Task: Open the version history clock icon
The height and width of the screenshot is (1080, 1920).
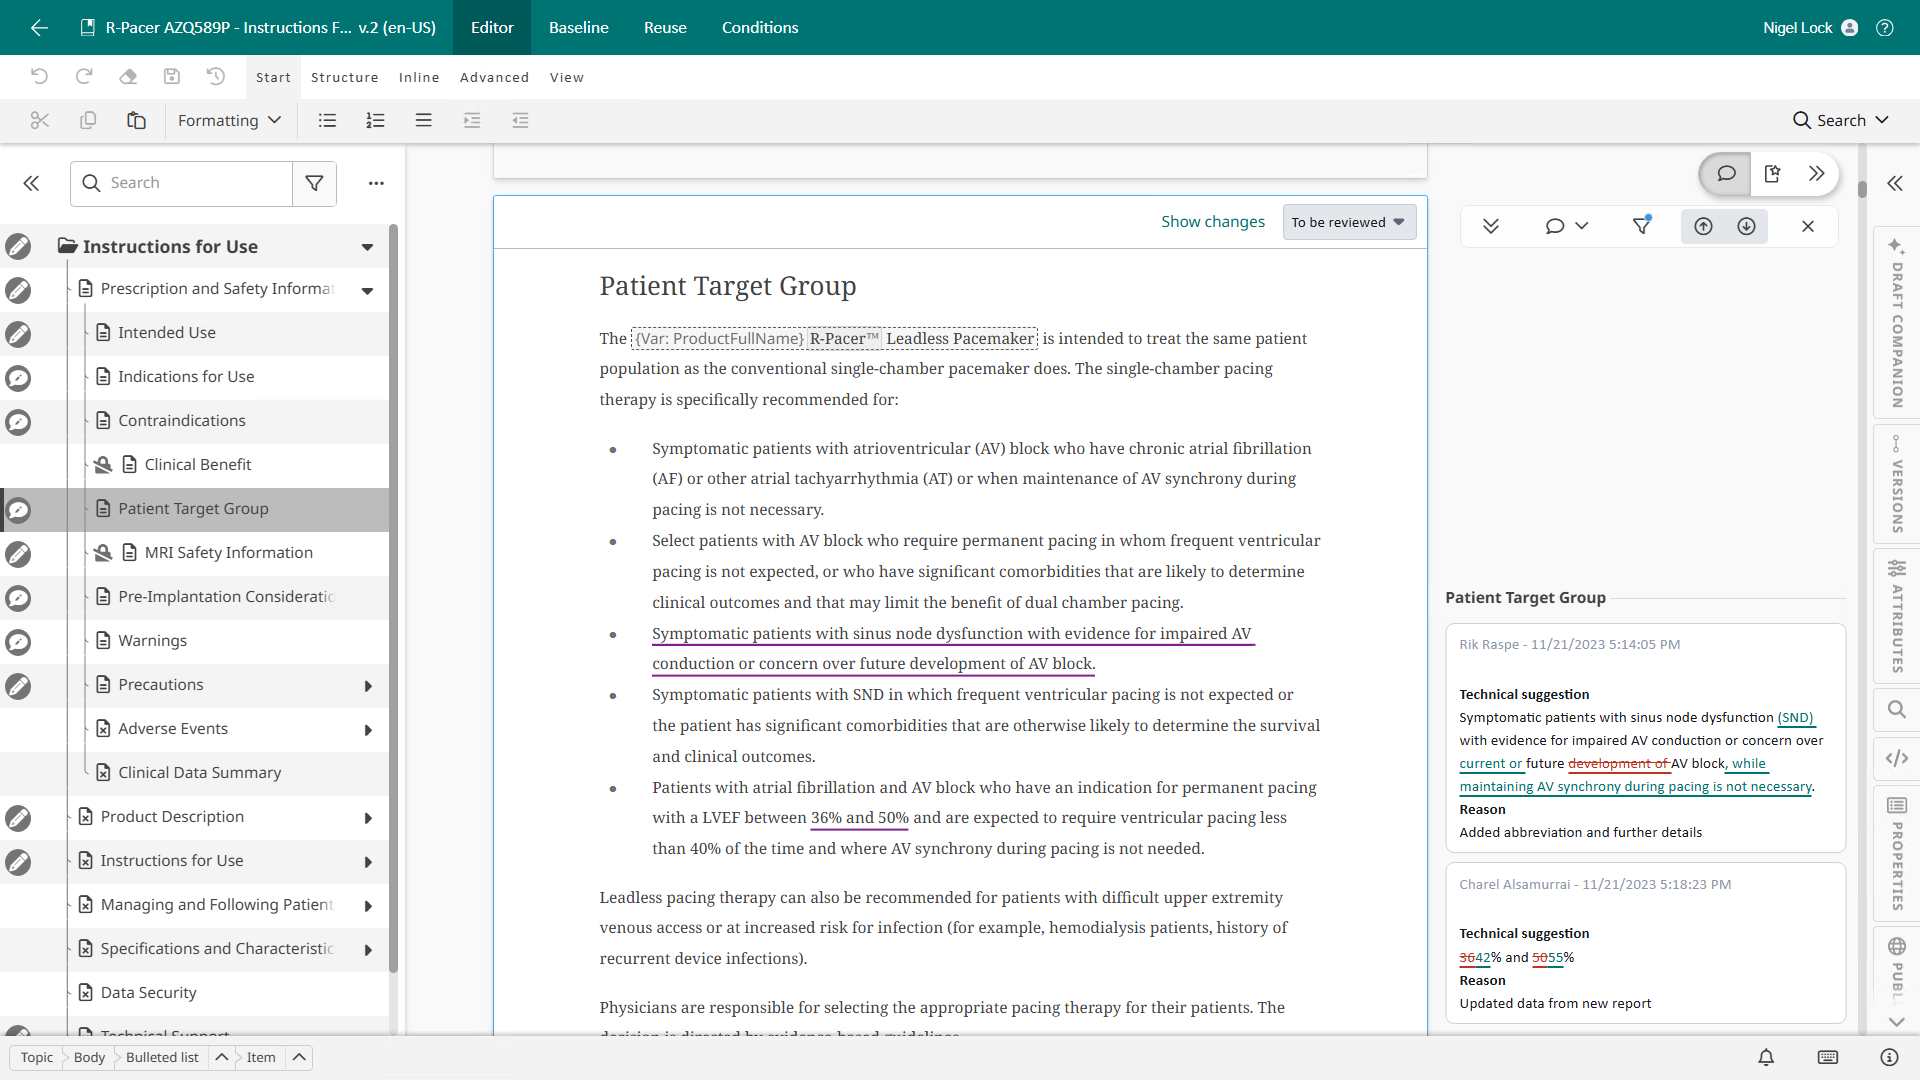Action: tap(216, 76)
